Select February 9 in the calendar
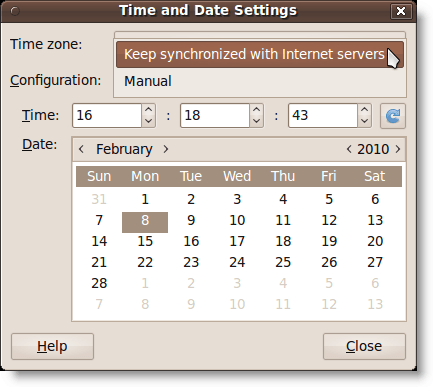This screenshot has width=433, height=387. [x=191, y=220]
